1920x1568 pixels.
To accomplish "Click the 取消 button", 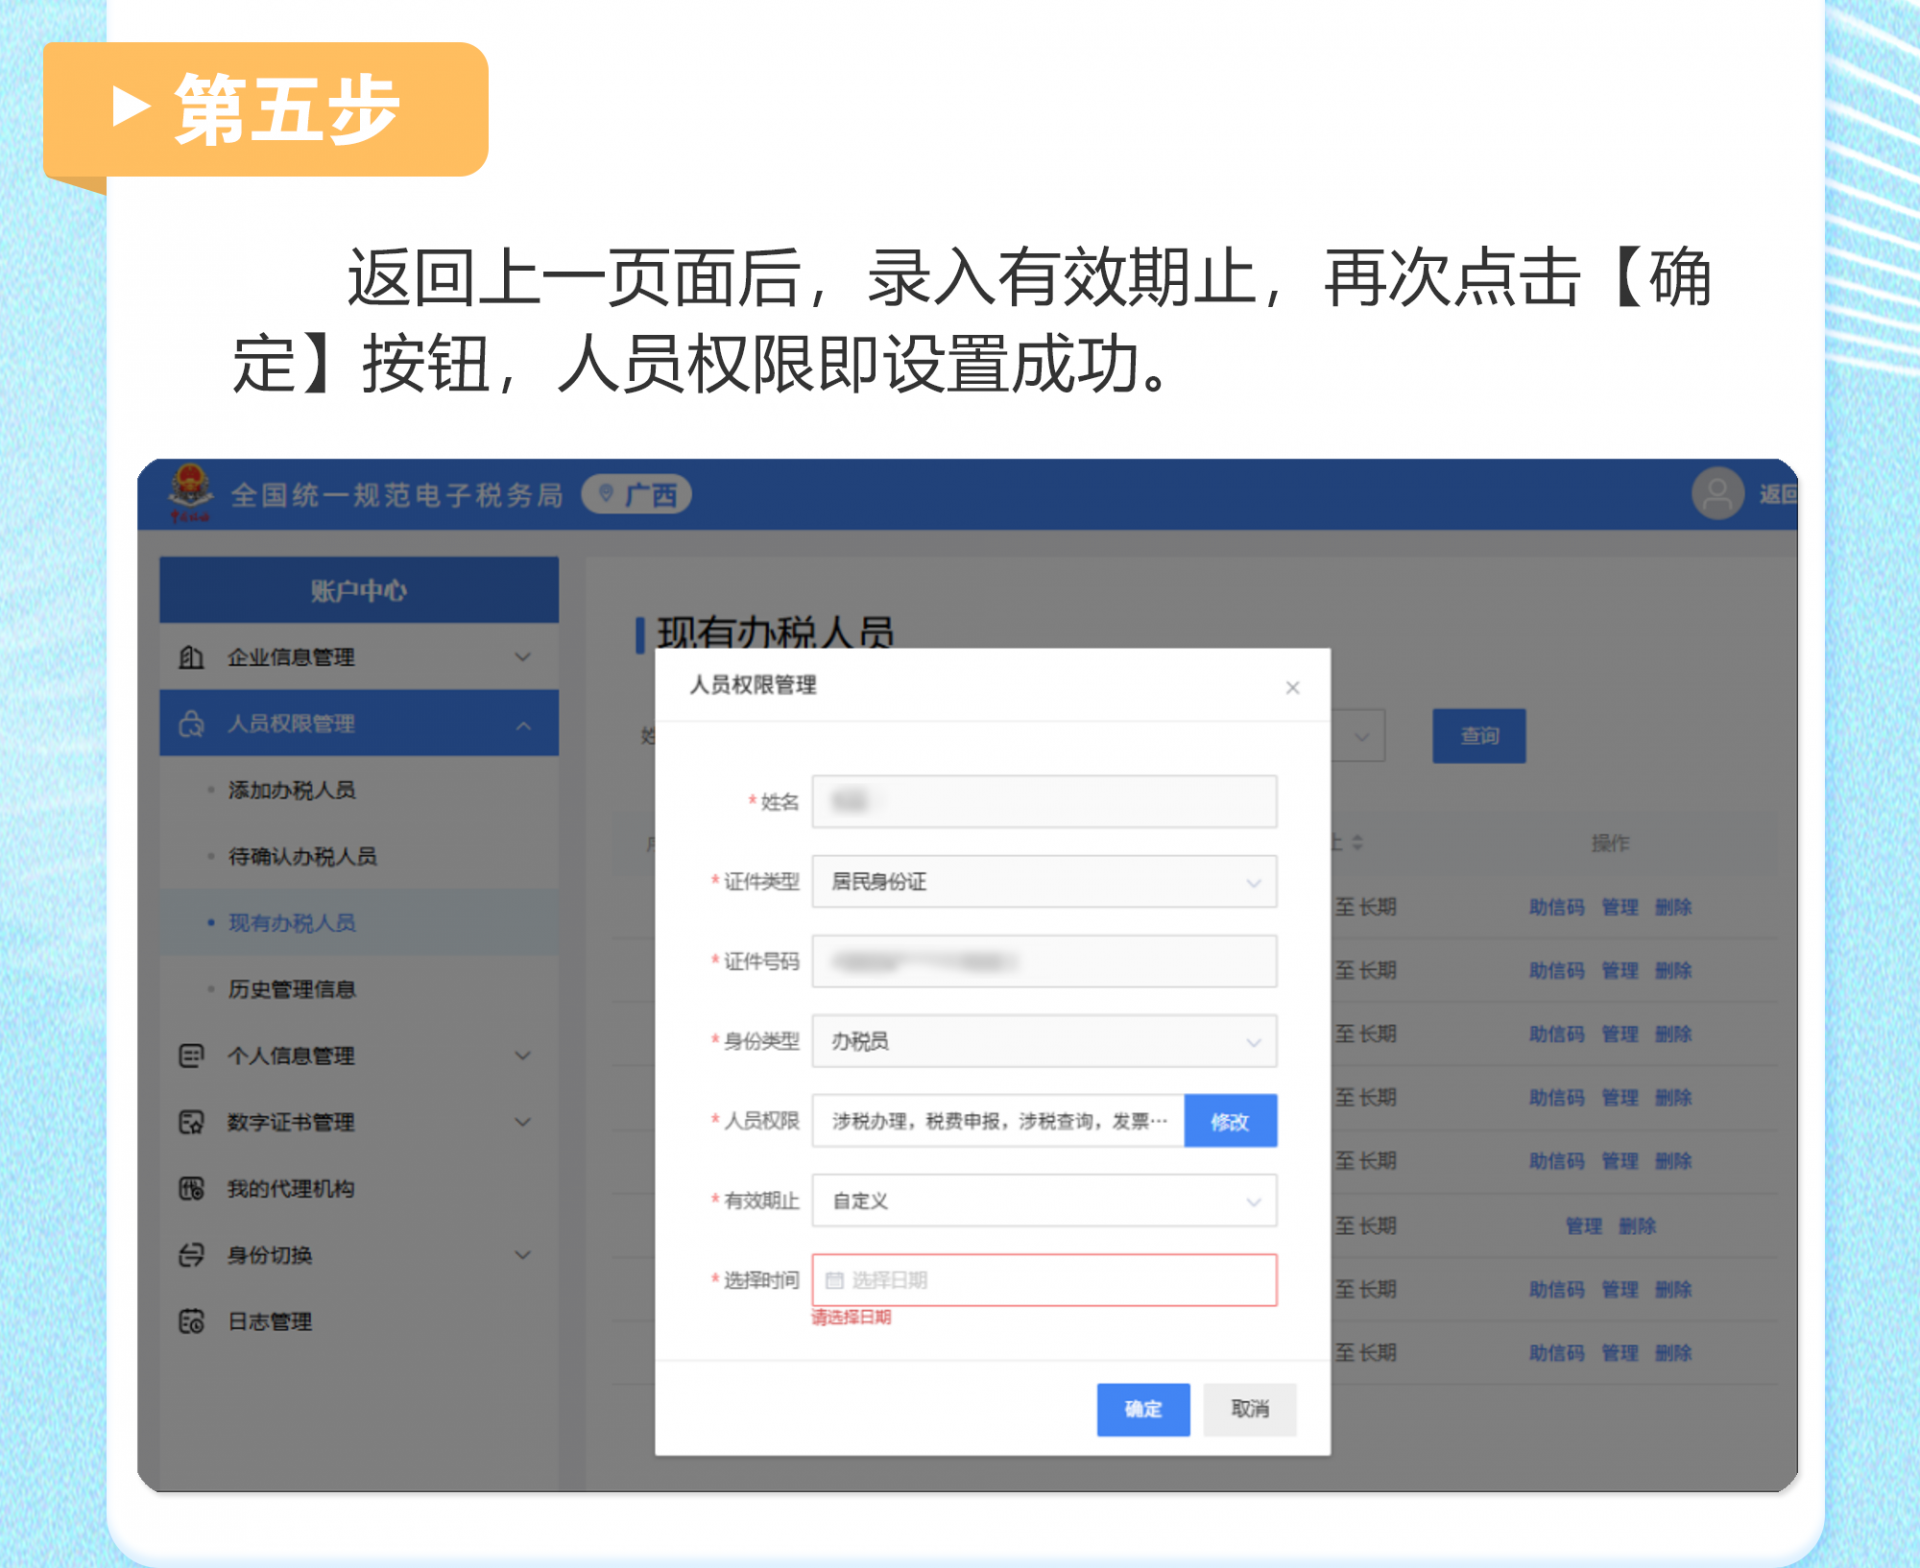I will pyautogui.click(x=1249, y=1409).
